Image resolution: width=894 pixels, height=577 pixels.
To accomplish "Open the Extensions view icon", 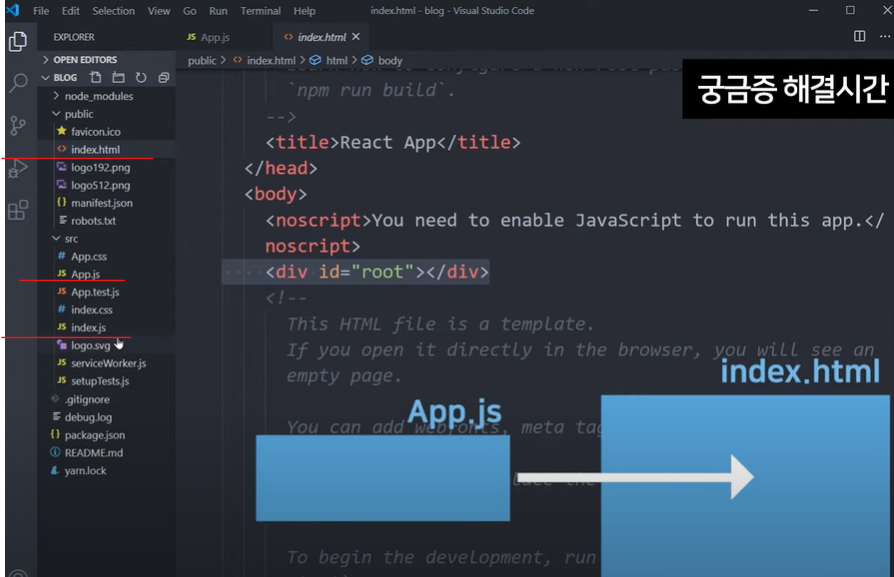I will [x=18, y=210].
